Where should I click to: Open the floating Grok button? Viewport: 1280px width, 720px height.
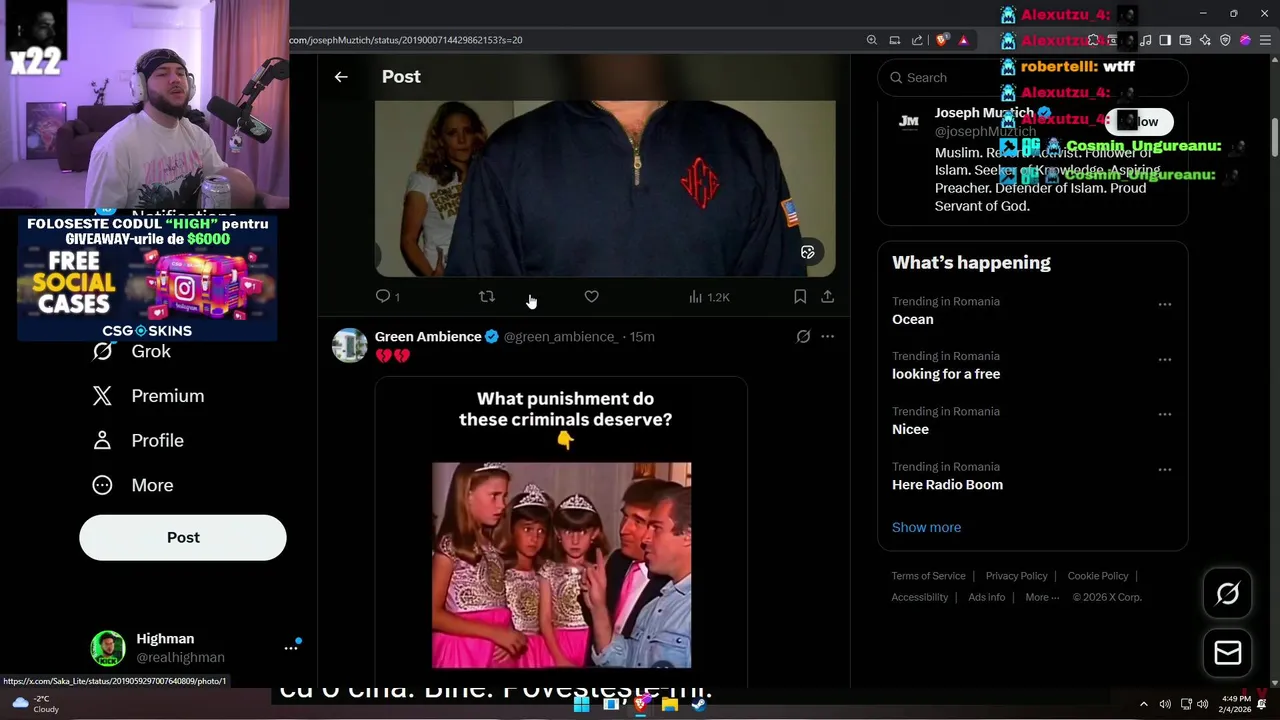tap(1228, 594)
